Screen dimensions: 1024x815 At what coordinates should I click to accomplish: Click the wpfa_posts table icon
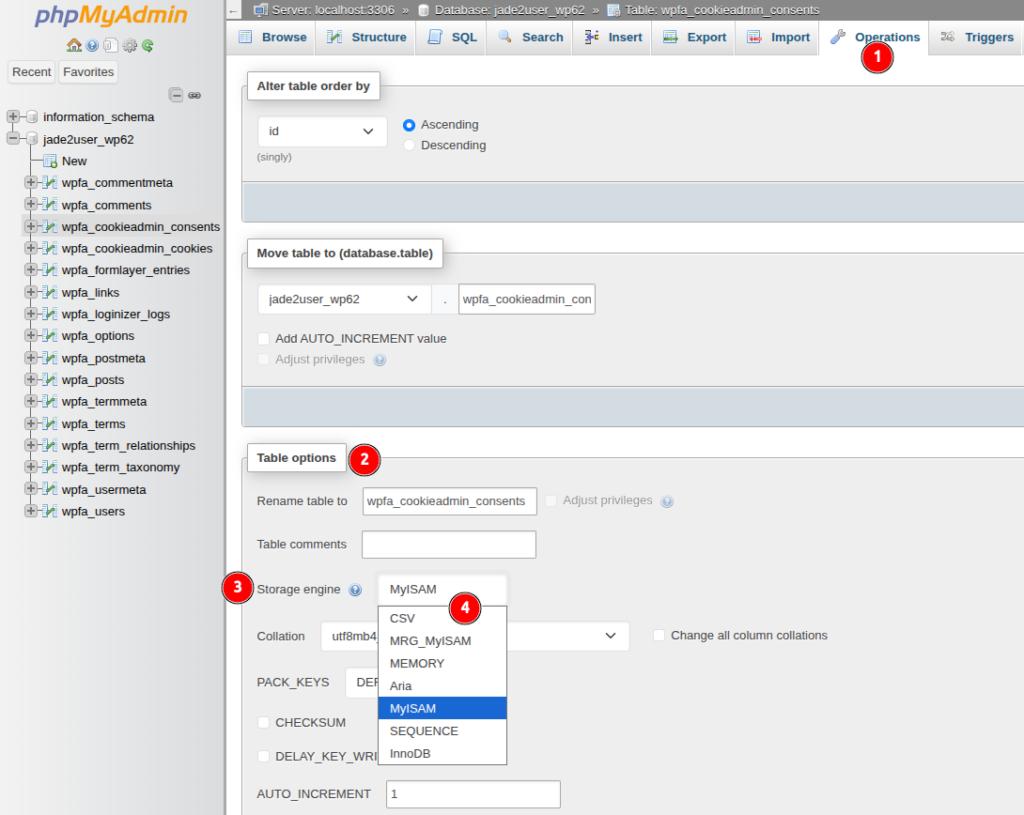(50, 379)
